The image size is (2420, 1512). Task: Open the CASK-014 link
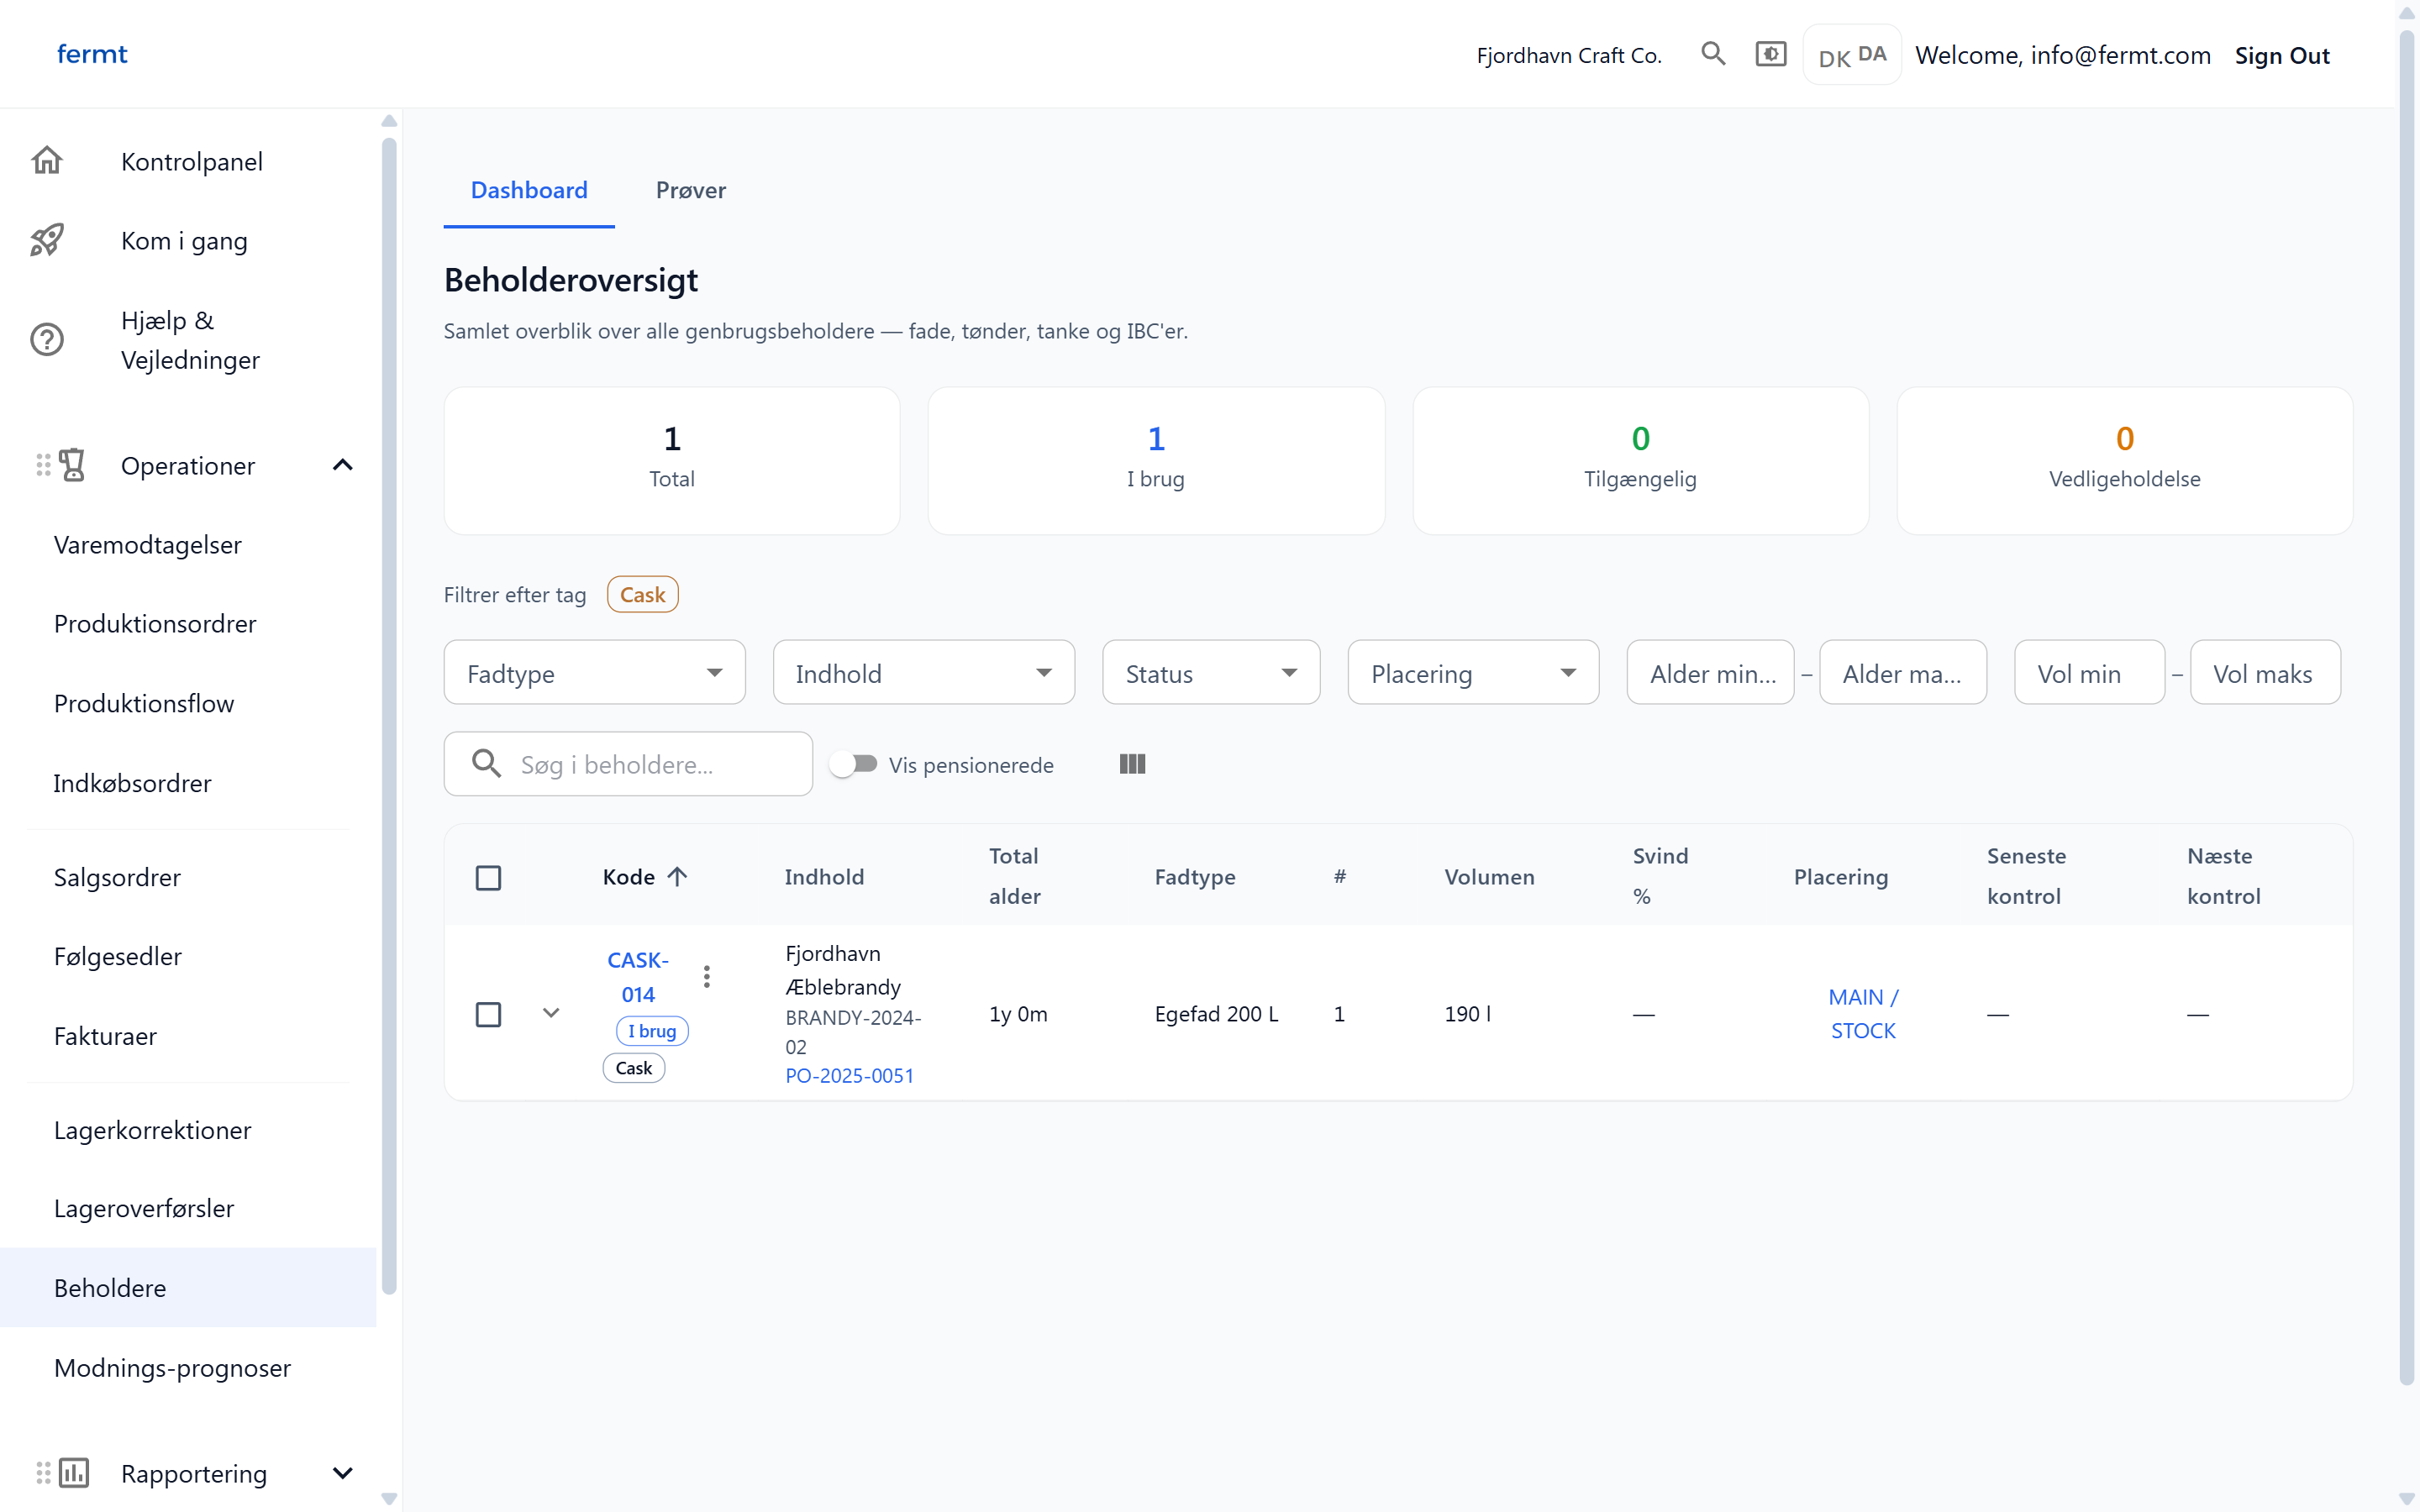point(638,977)
